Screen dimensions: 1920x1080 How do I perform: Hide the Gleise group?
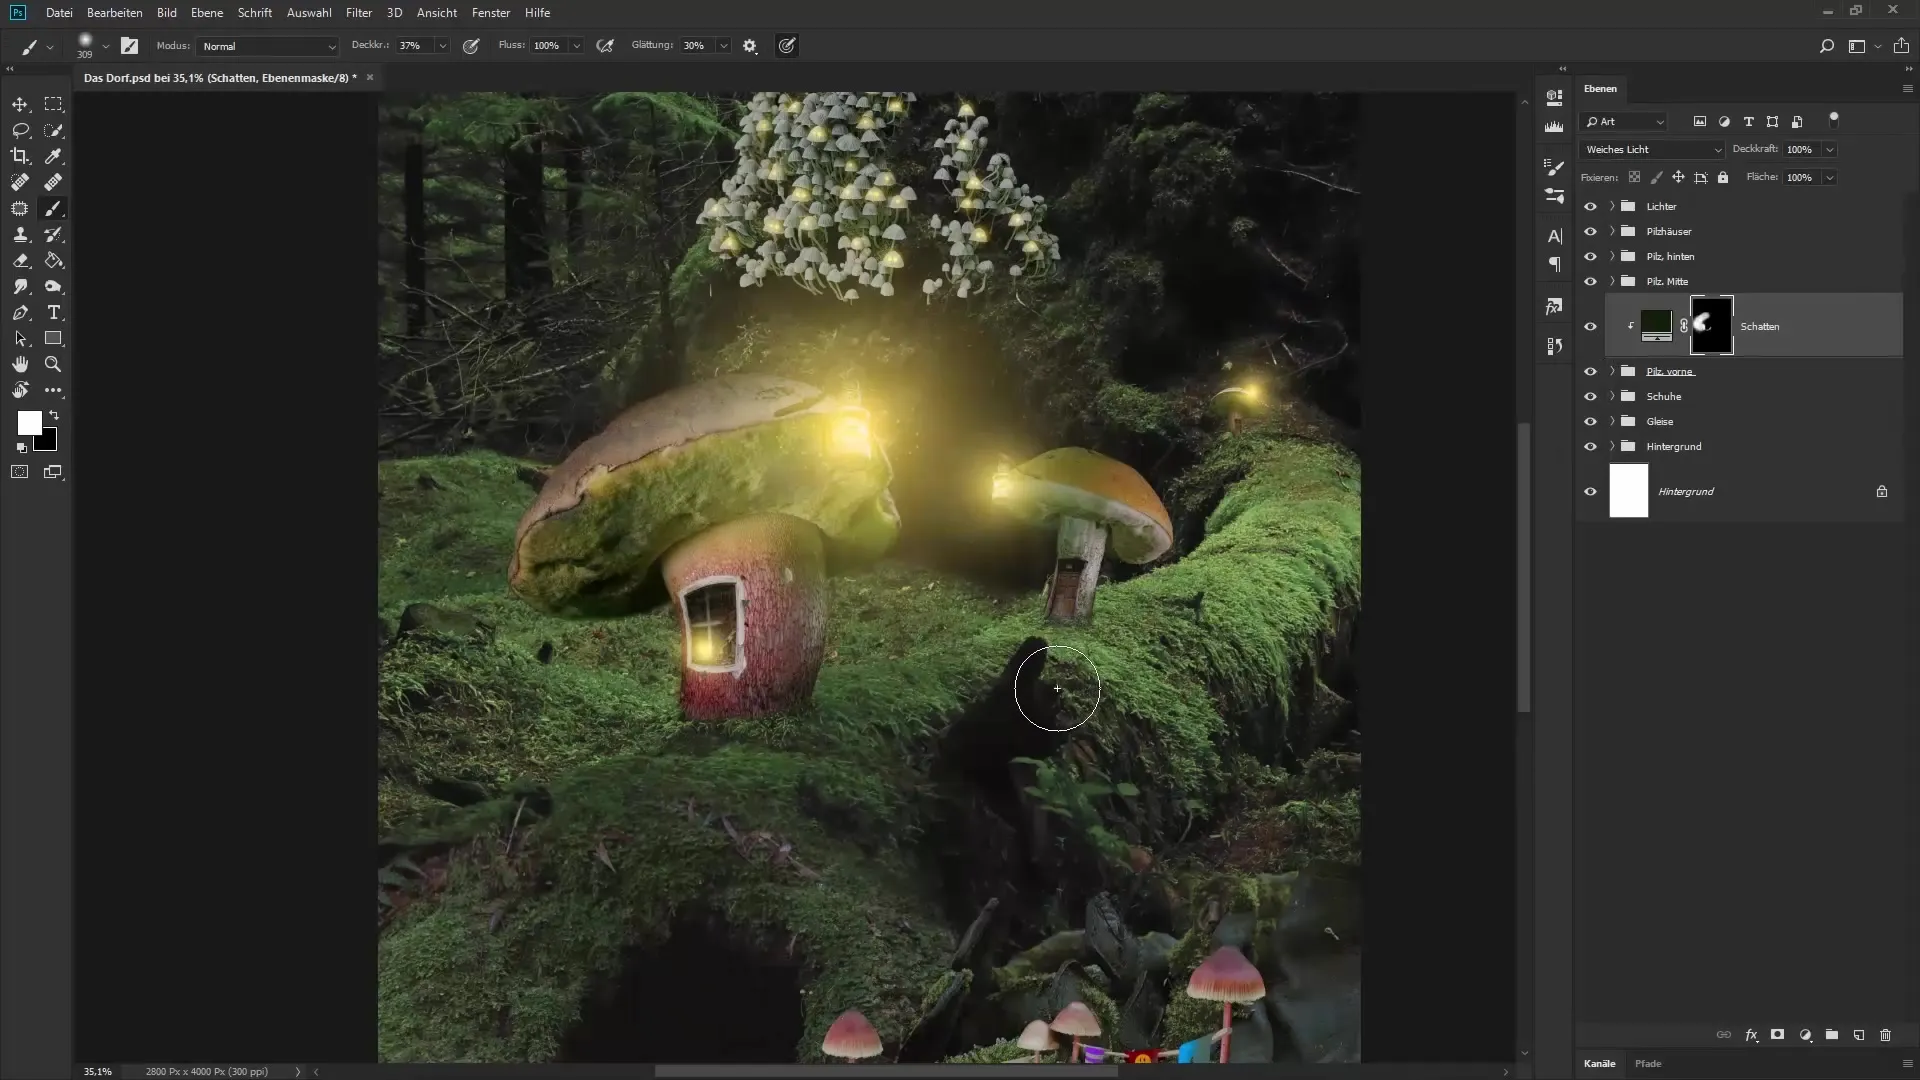(x=1590, y=421)
